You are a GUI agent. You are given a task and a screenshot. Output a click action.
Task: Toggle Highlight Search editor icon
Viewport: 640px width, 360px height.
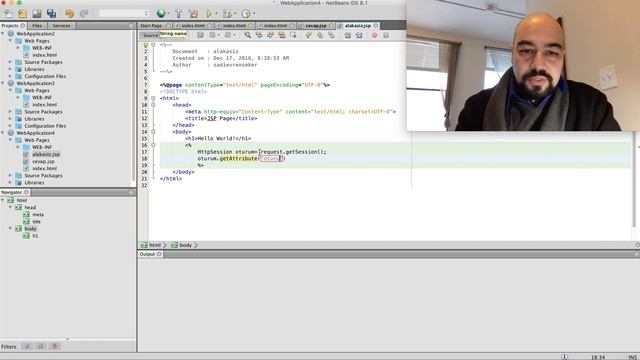coord(282,36)
